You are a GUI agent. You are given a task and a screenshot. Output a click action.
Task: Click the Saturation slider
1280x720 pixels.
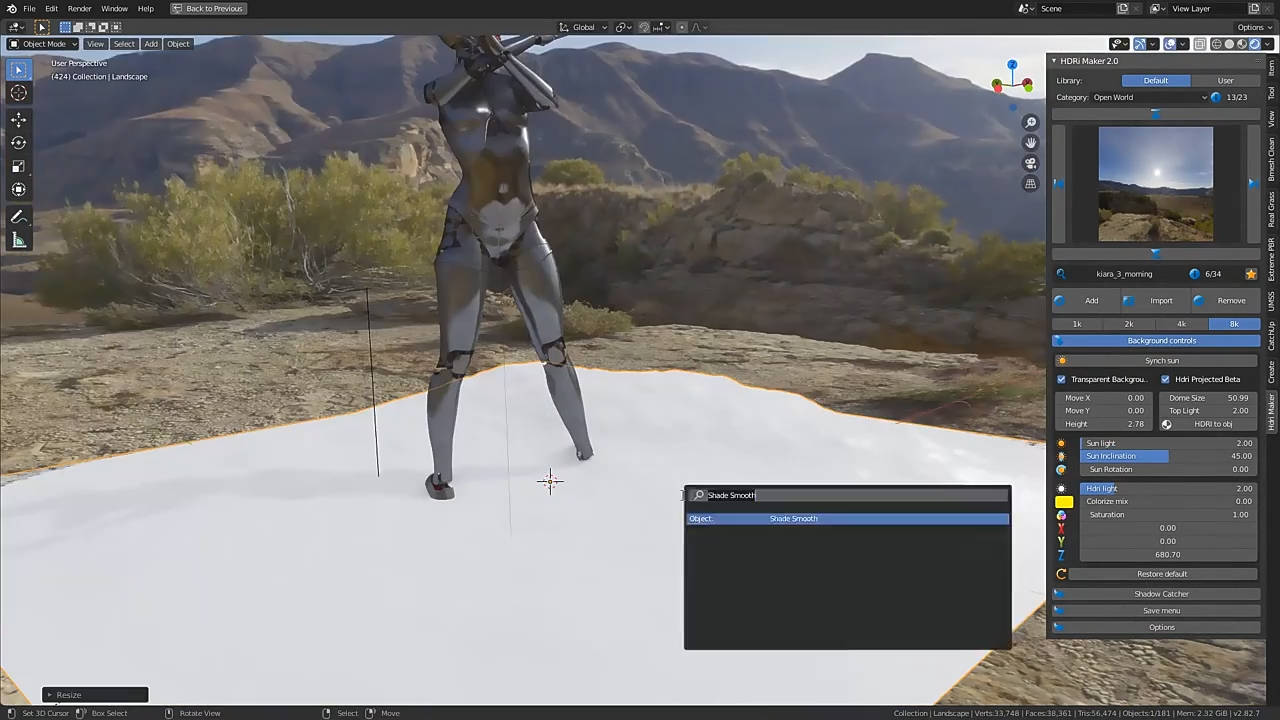[x=1169, y=515]
